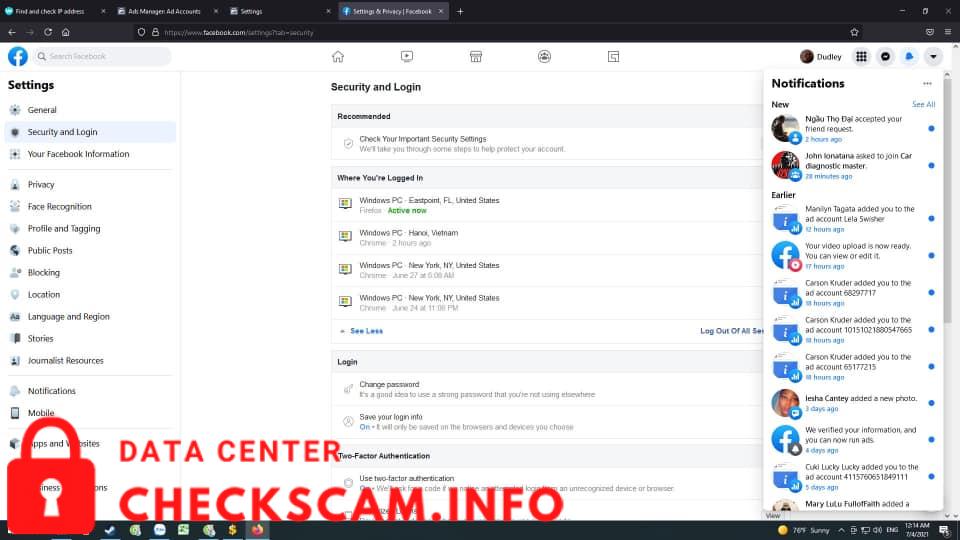
Task: Open Mobile settings
Action: [x=90, y=413]
